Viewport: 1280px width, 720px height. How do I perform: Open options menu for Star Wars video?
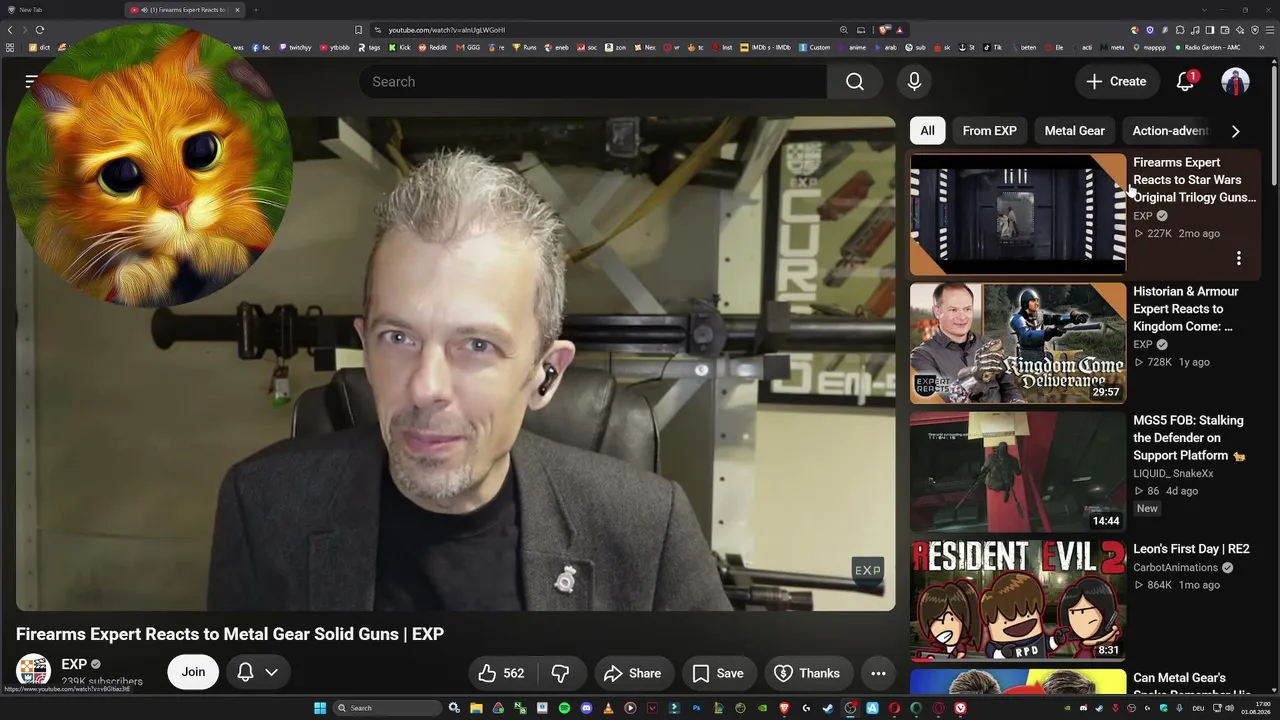tap(1238, 258)
